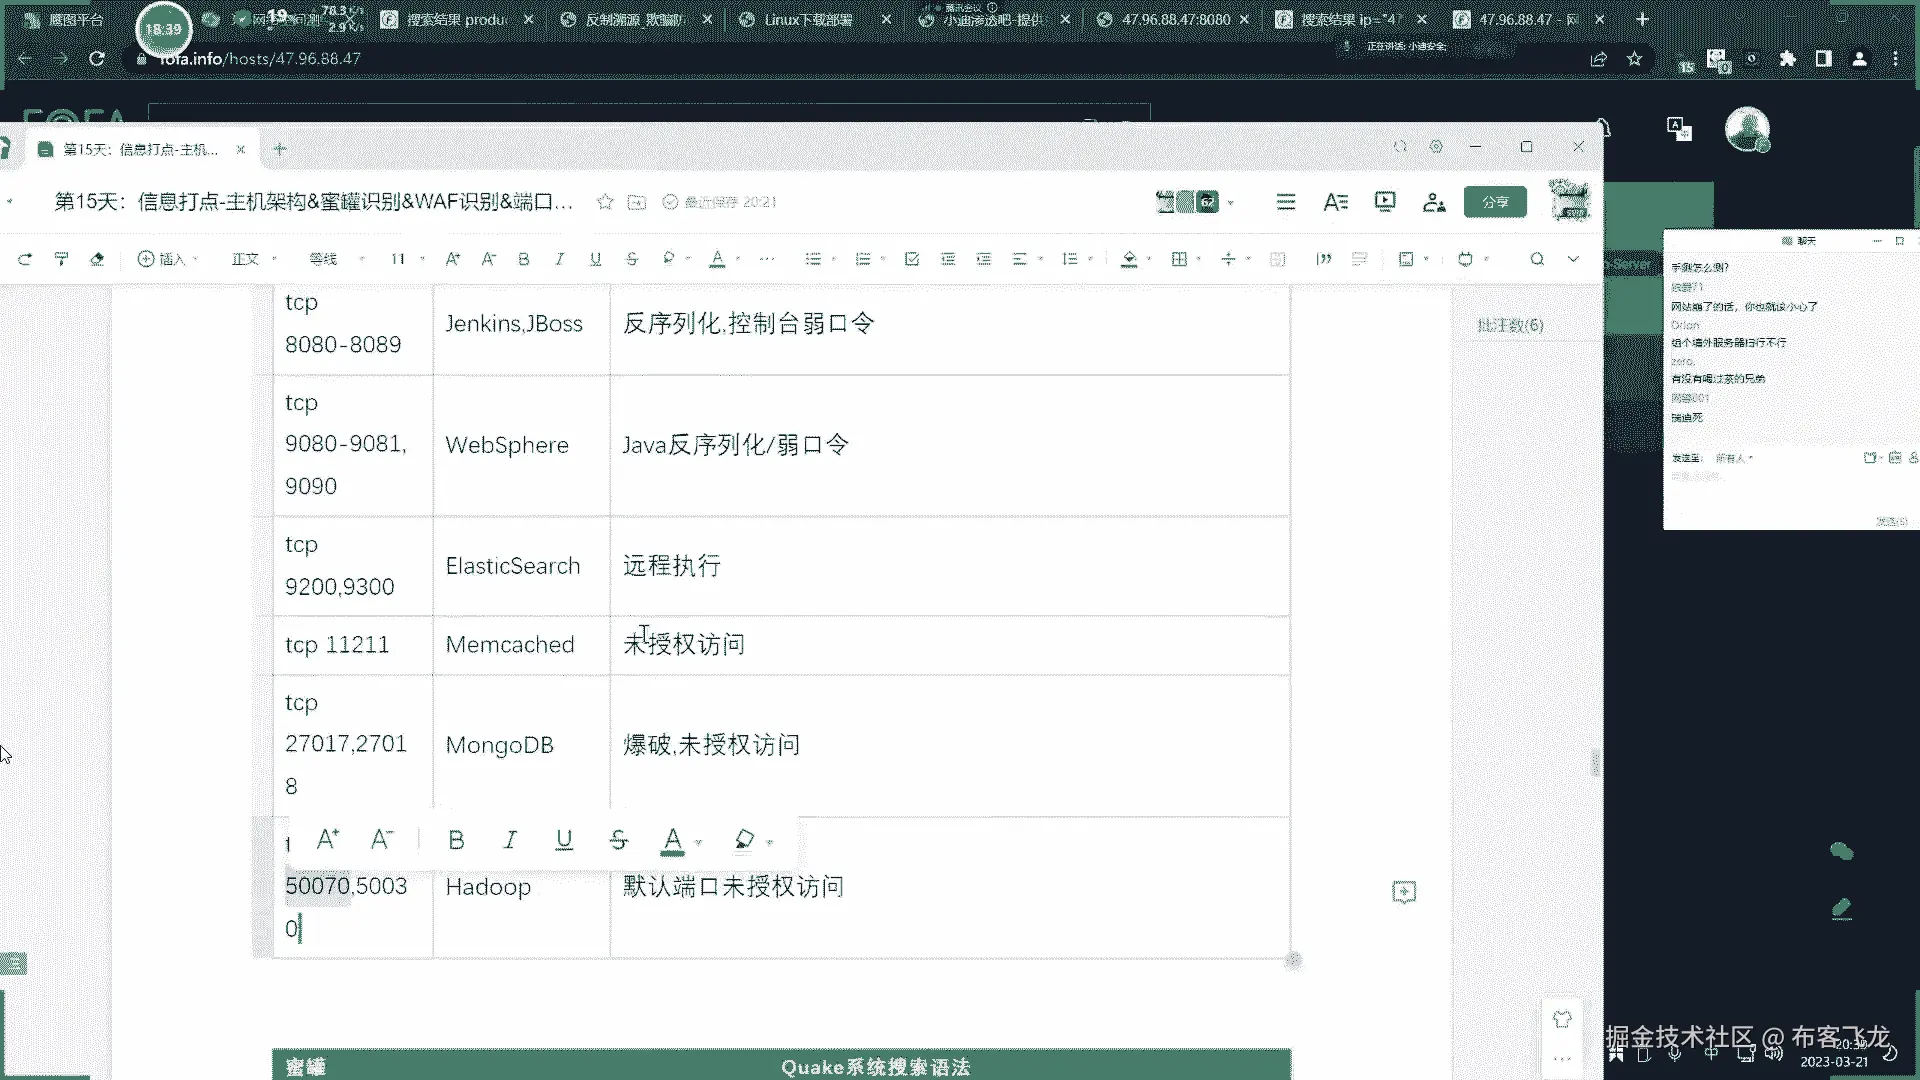This screenshot has height=1080, width=1920.
Task: Open font color picker in floating bar
Action: (673, 840)
